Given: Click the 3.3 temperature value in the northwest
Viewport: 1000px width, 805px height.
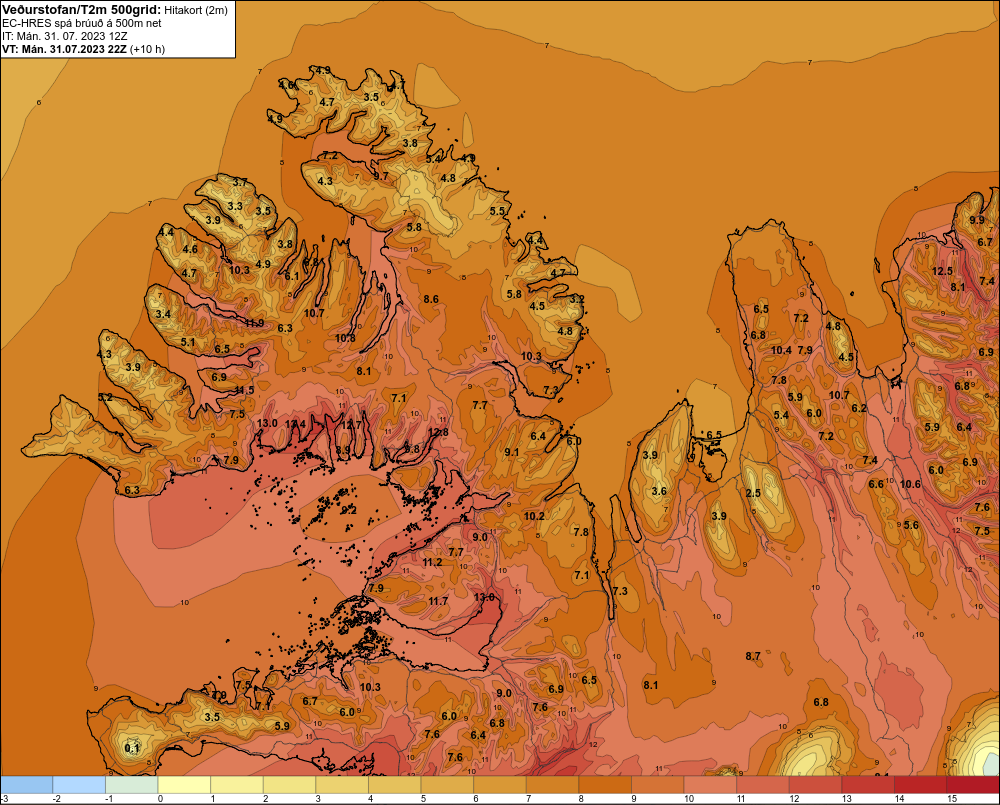Looking at the screenshot, I should pos(235,206).
